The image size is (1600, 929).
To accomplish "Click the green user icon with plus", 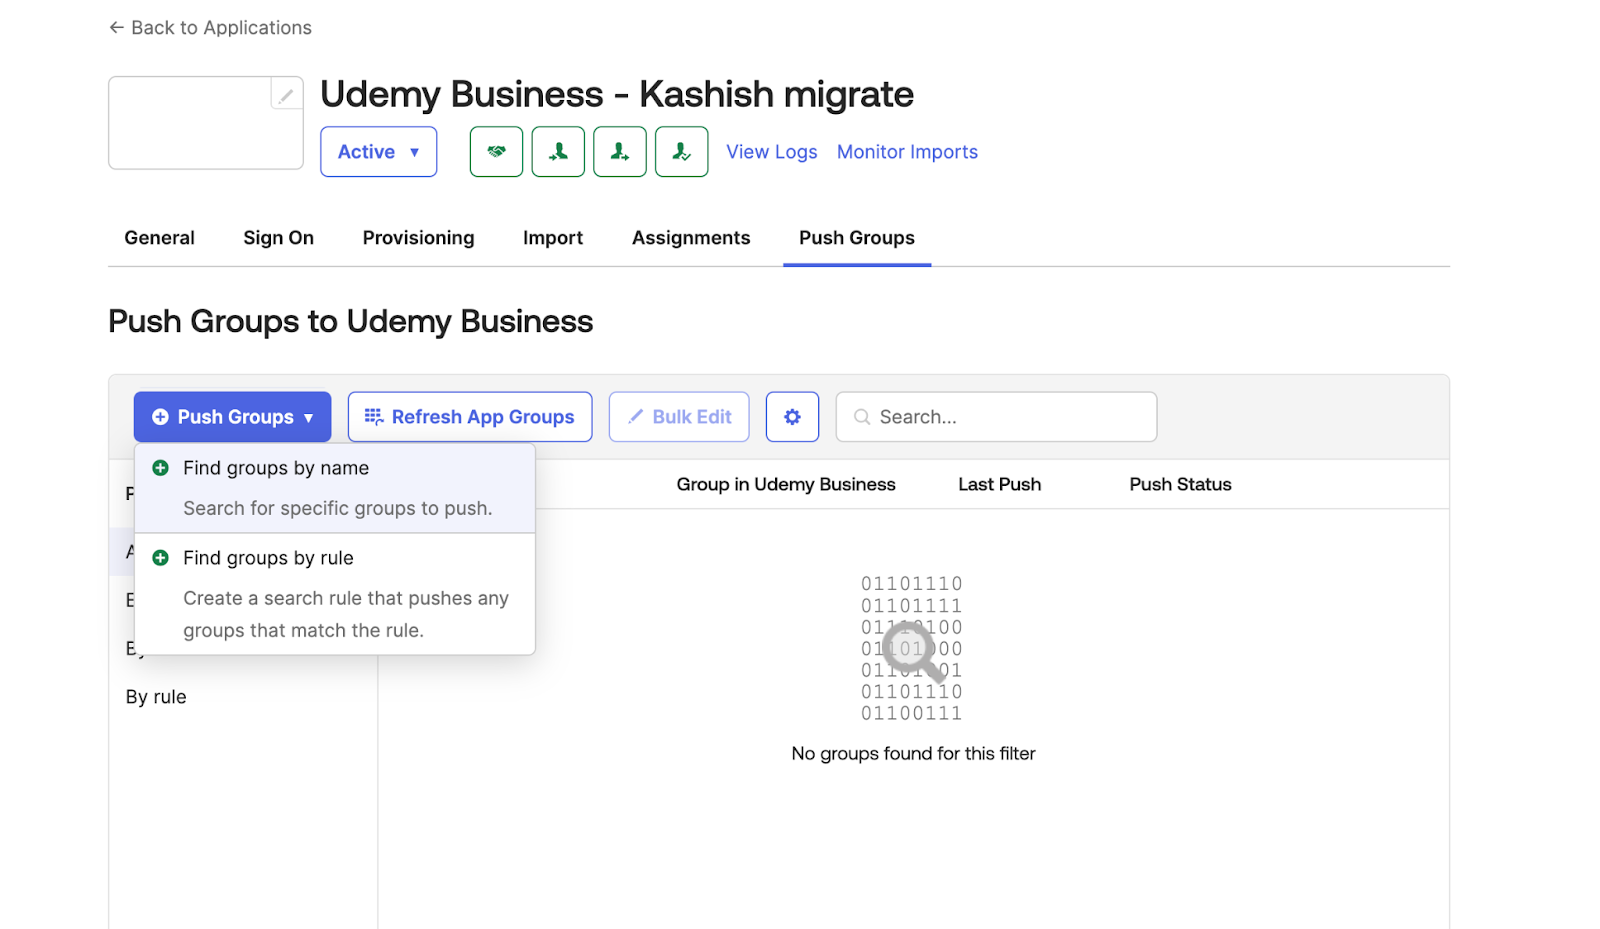I will (x=620, y=152).
